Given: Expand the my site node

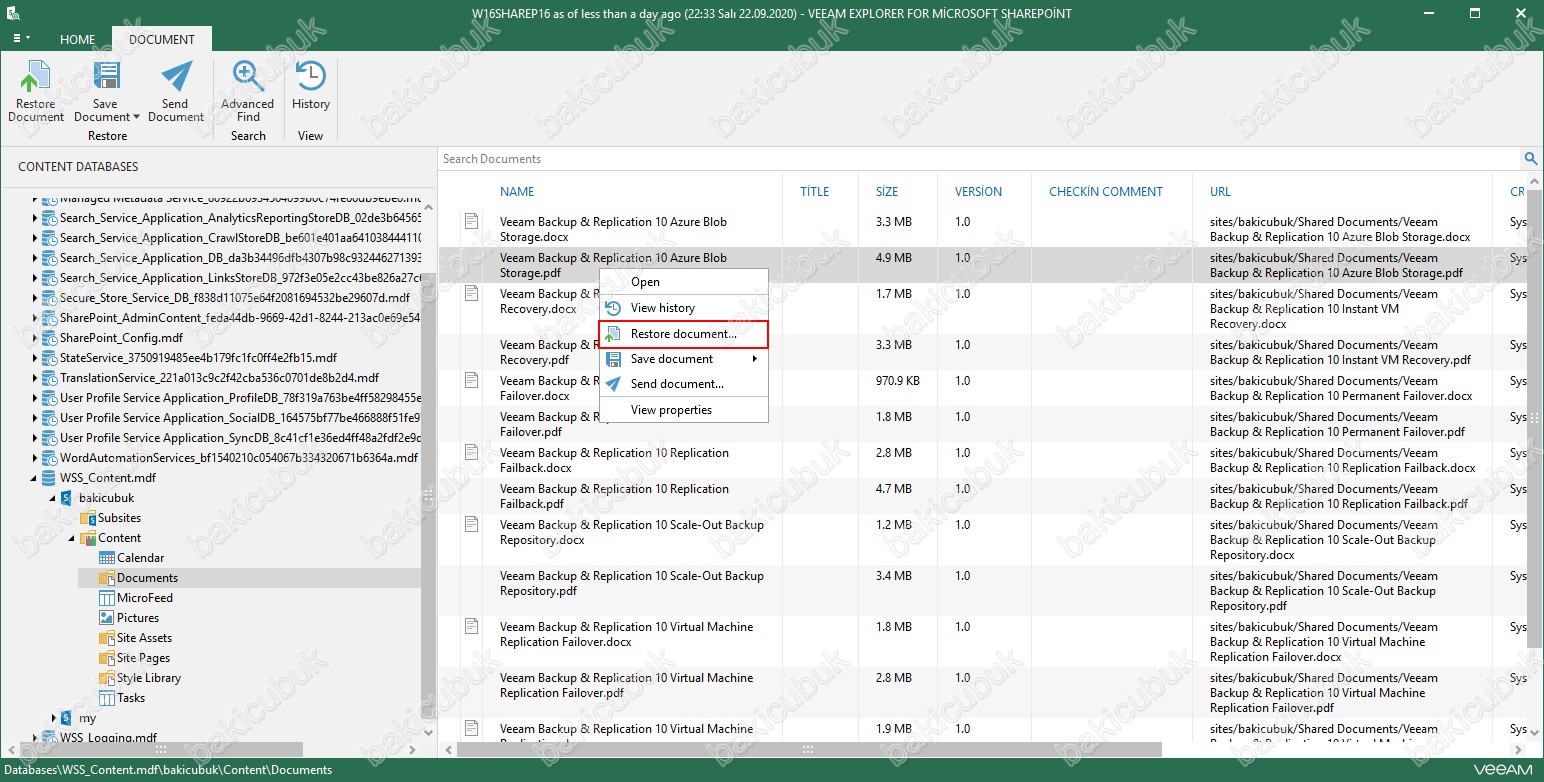Looking at the screenshot, I should coord(54,718).
